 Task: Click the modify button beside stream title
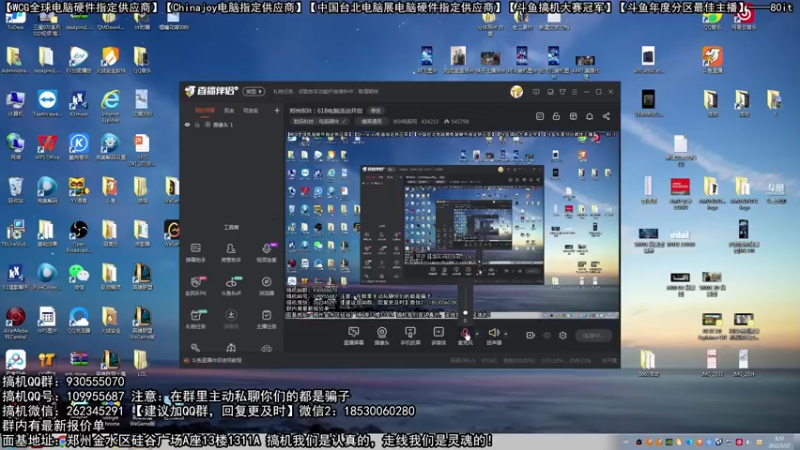point(376,110)
